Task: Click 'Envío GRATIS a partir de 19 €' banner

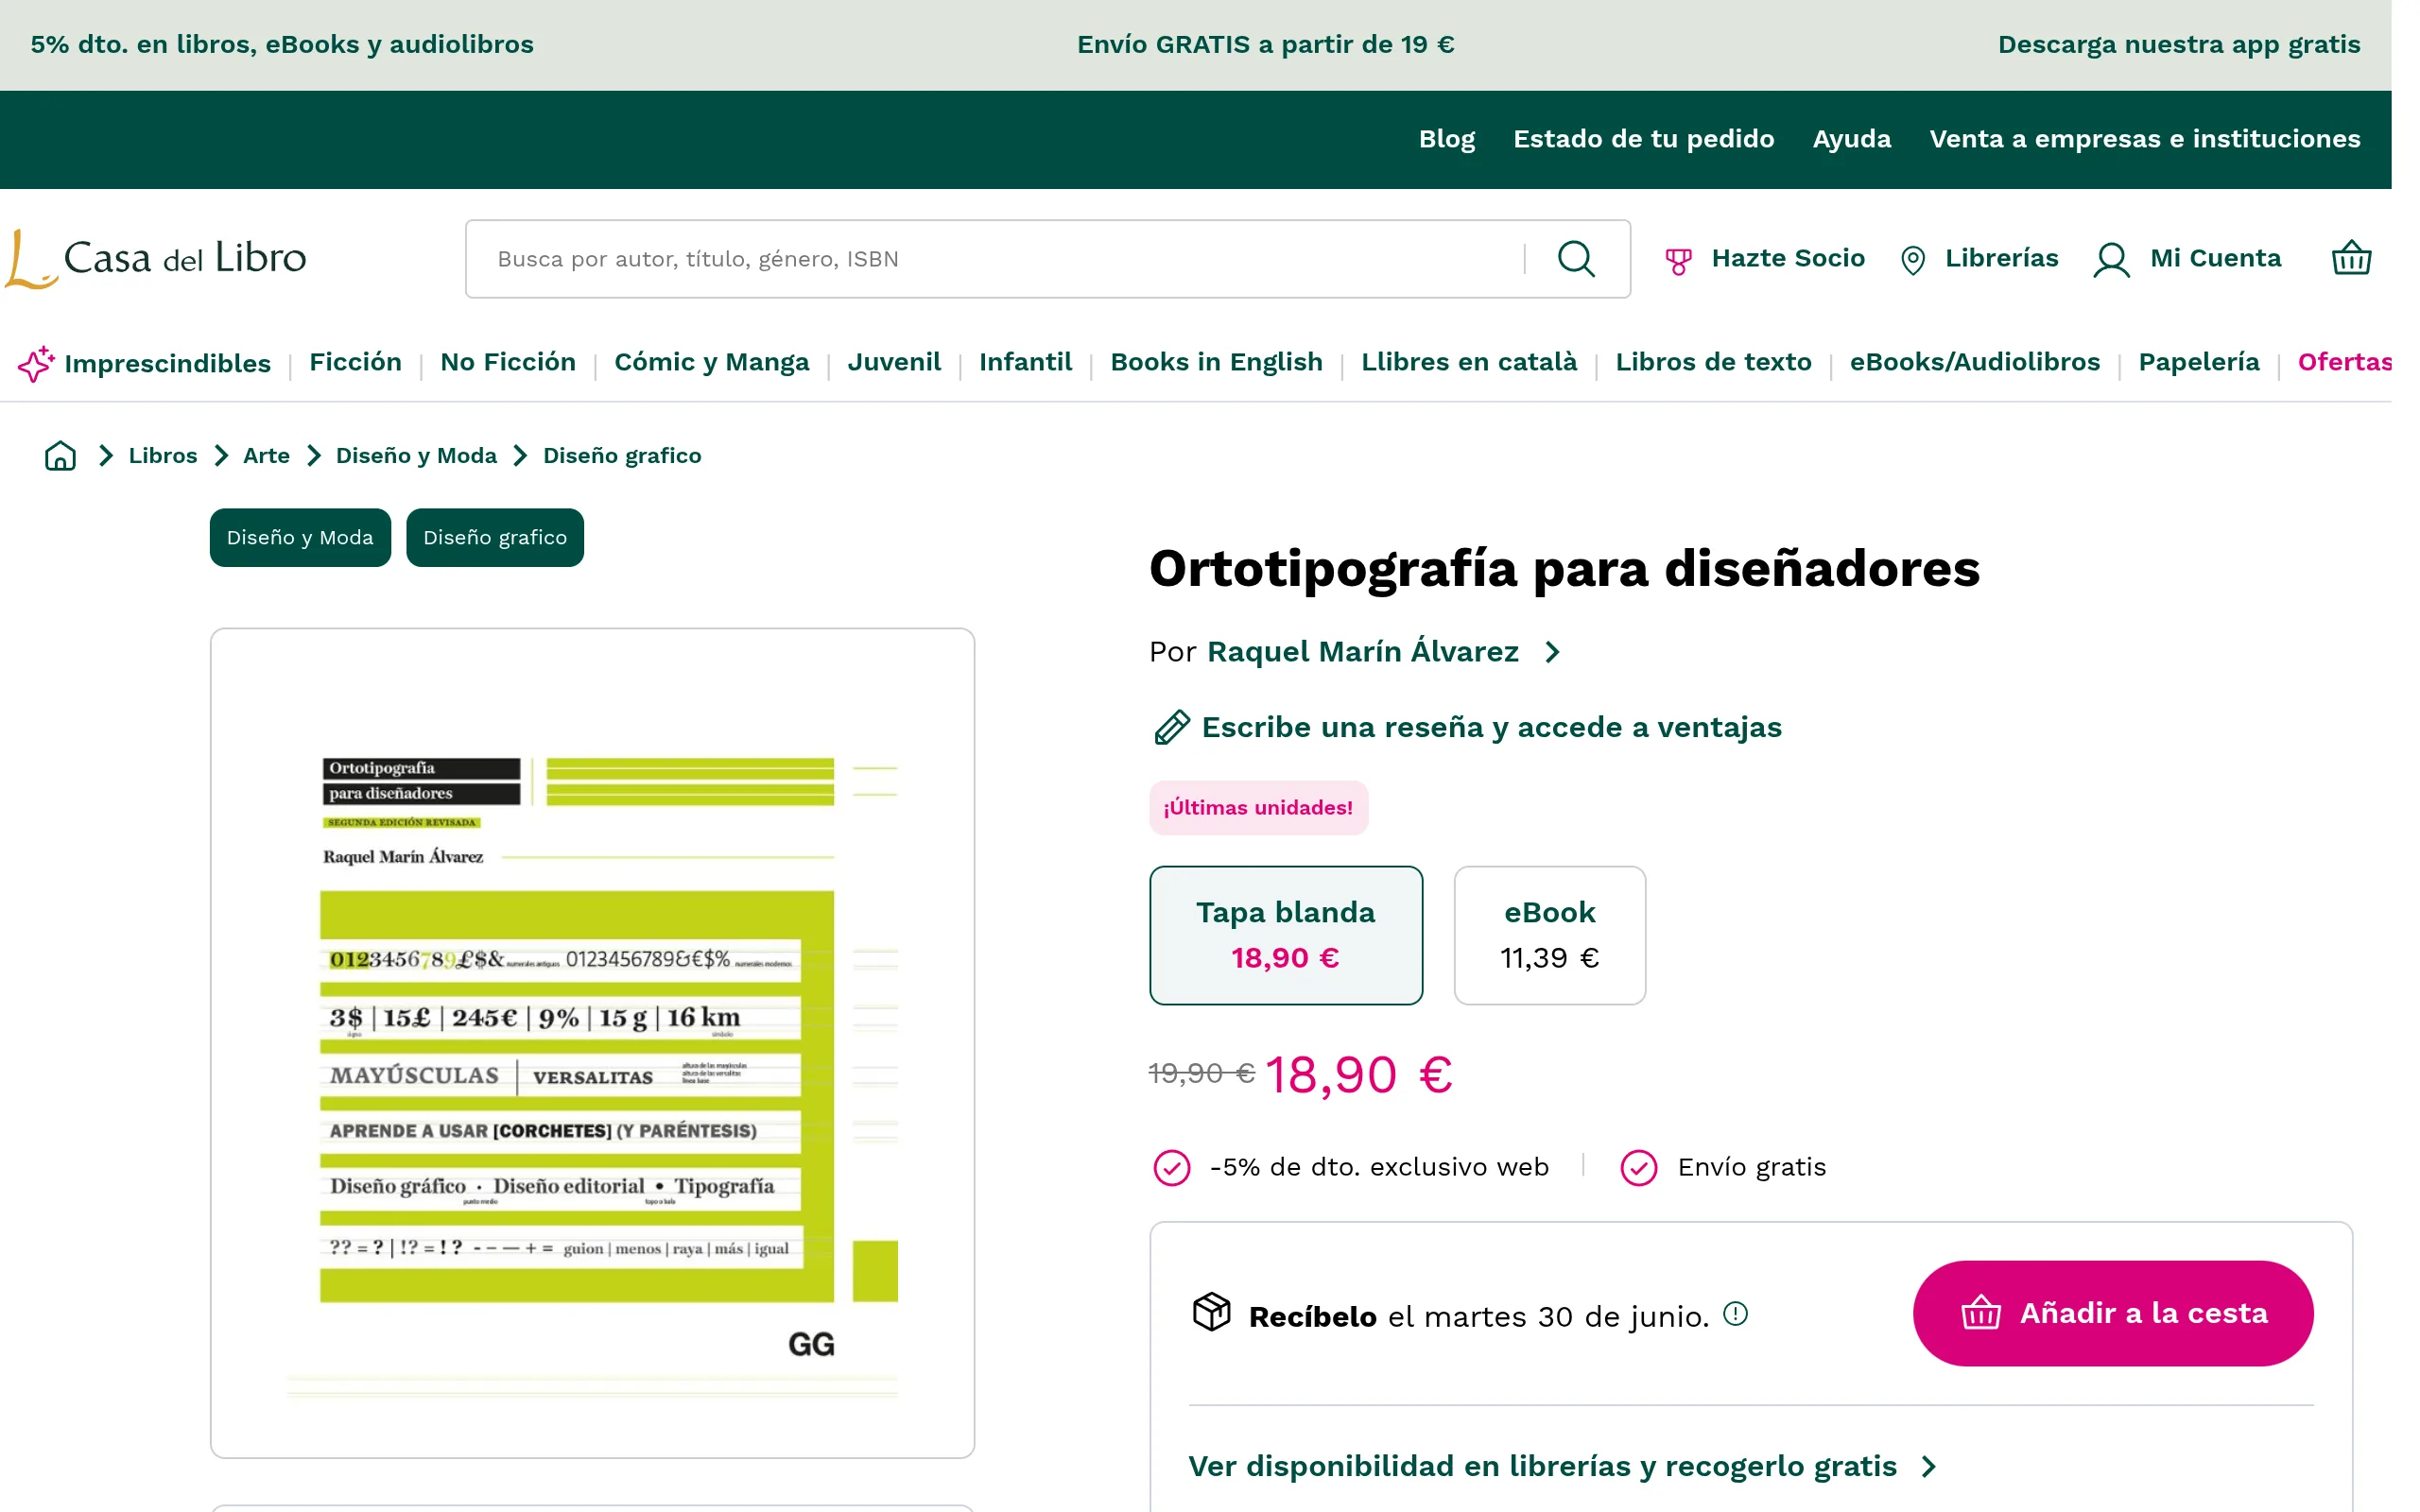Action: tap(1265, 45)
